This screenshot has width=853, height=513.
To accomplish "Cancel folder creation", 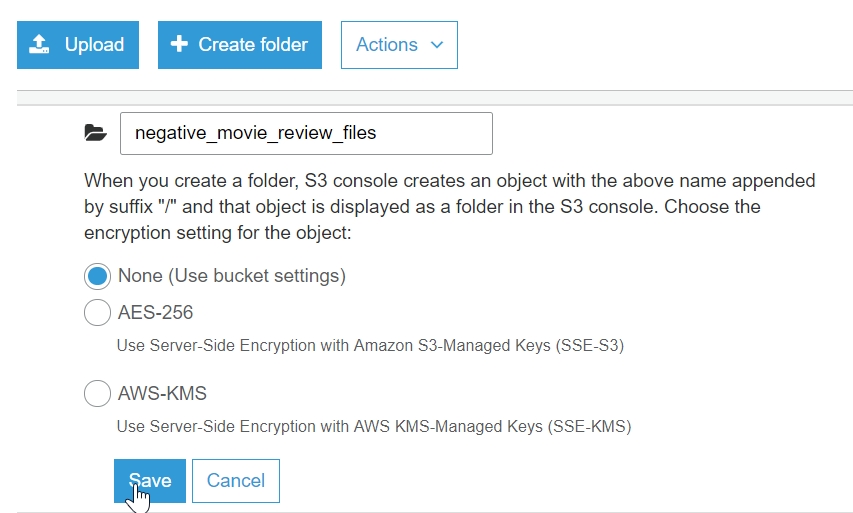I will [x=236, y=481].
